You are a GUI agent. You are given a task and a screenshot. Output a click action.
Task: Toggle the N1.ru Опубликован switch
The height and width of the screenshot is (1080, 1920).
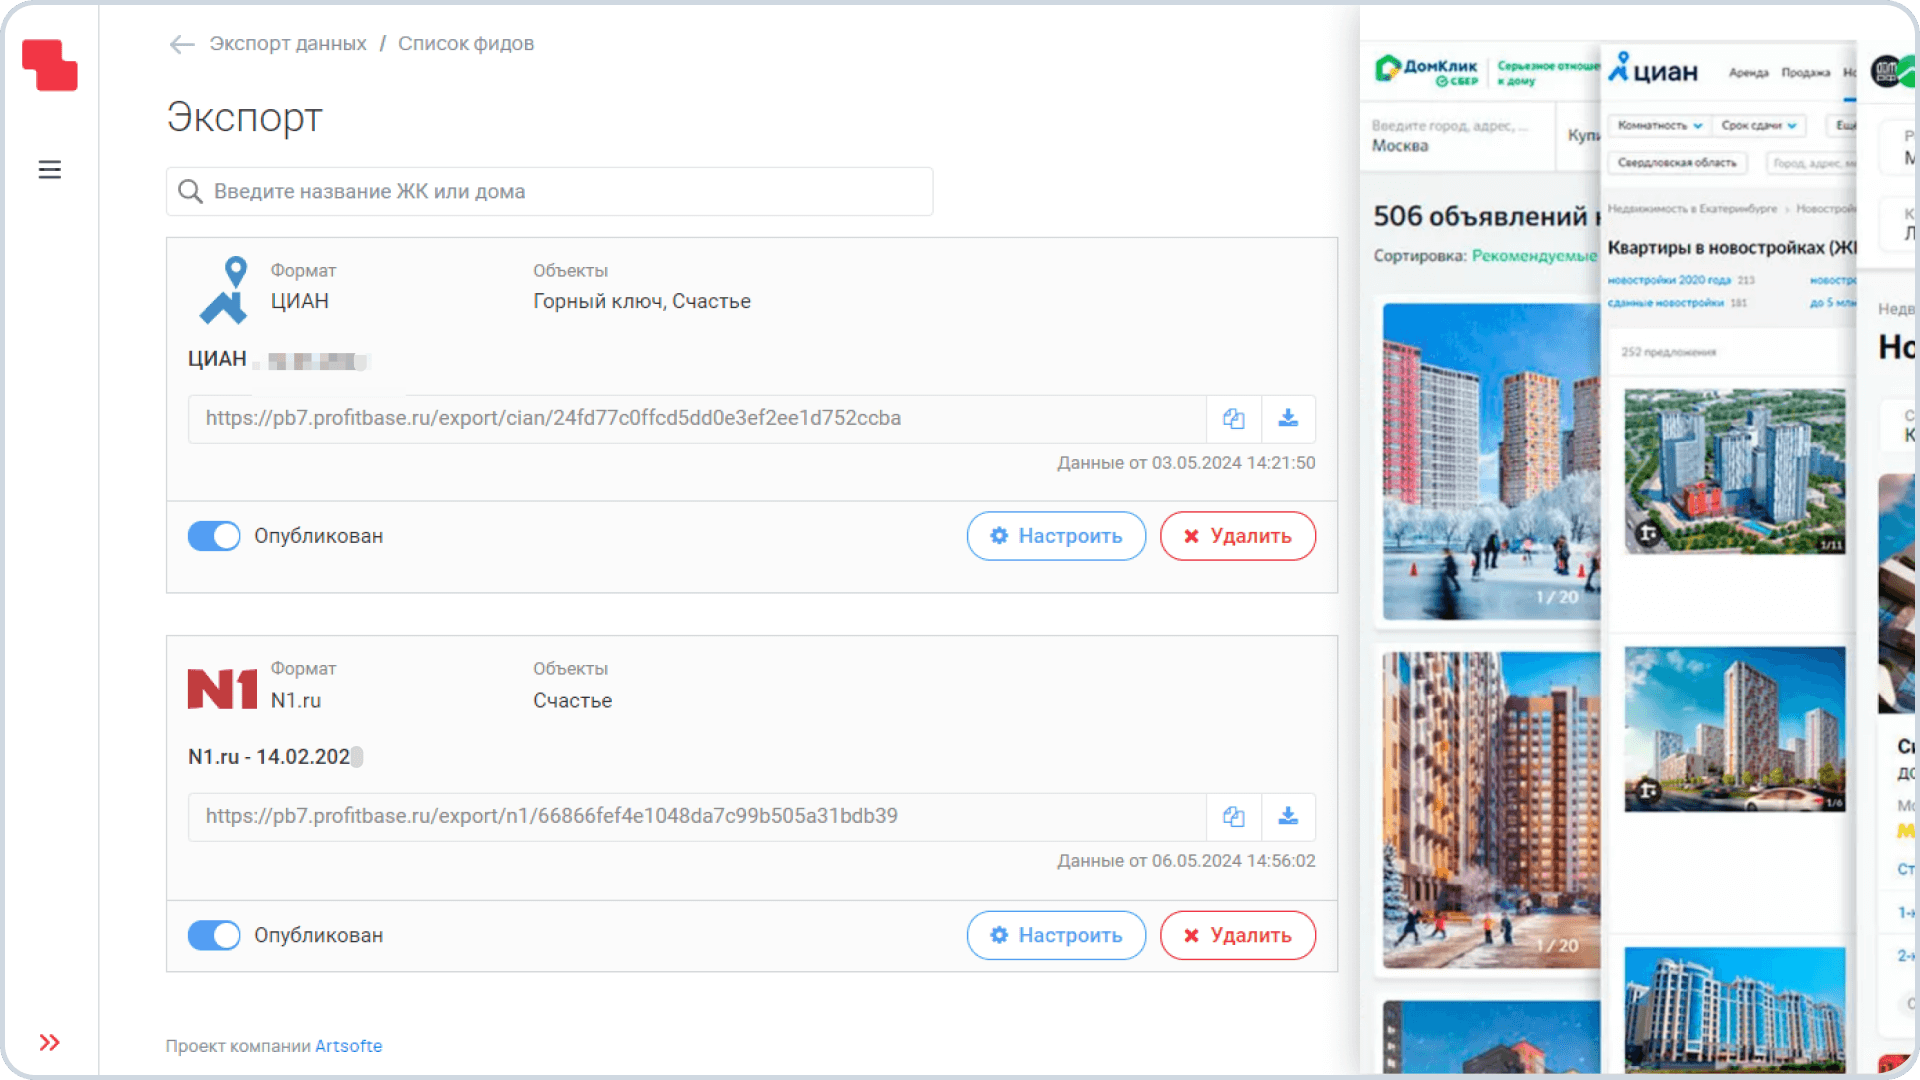(214, 935)
